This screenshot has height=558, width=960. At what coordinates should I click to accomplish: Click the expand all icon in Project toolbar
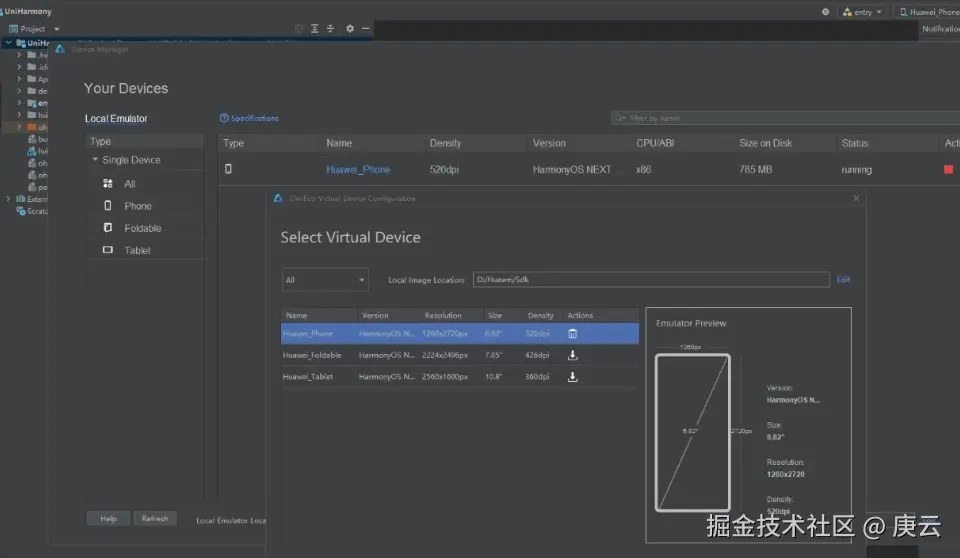(x=314, y=29)
